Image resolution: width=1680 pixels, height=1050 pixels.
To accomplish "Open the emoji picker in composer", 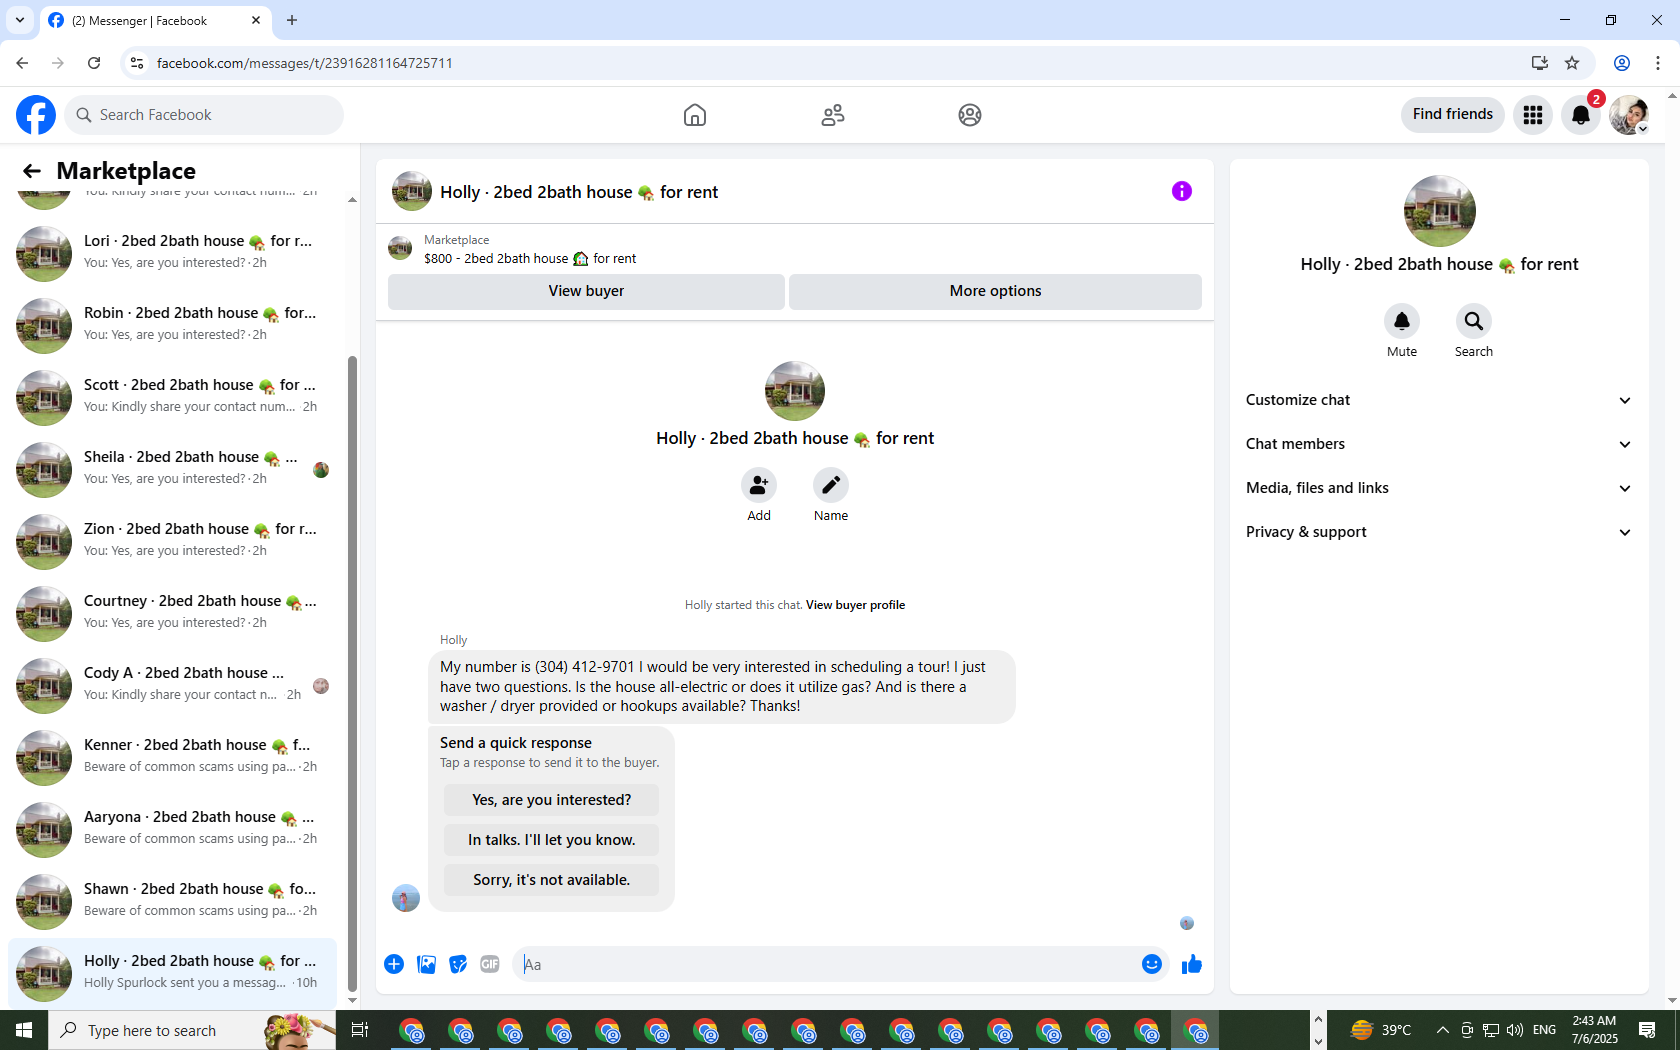I will point(1152,964).
